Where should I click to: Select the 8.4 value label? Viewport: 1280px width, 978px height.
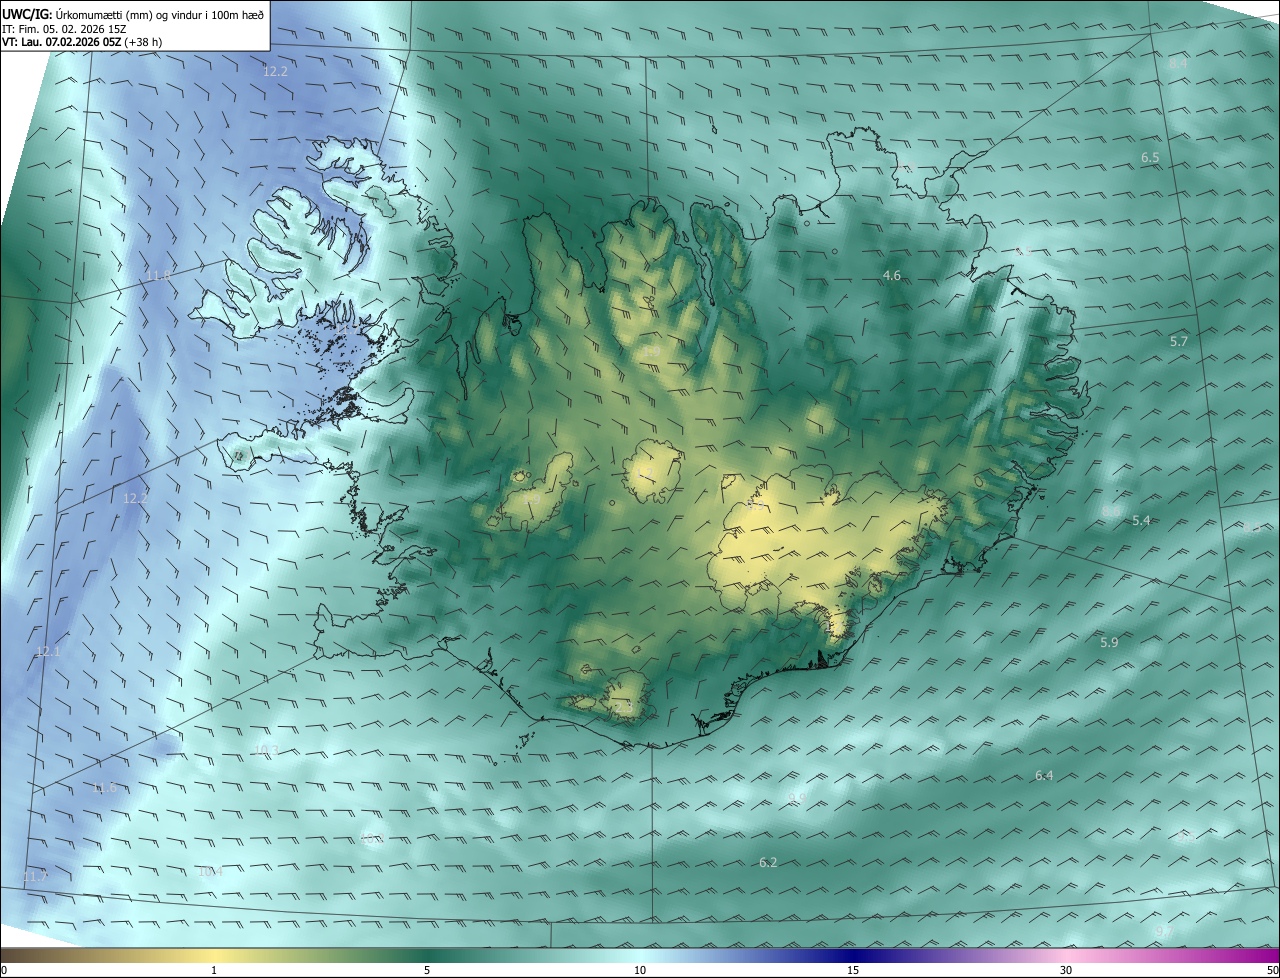[x=1178, y=63]
